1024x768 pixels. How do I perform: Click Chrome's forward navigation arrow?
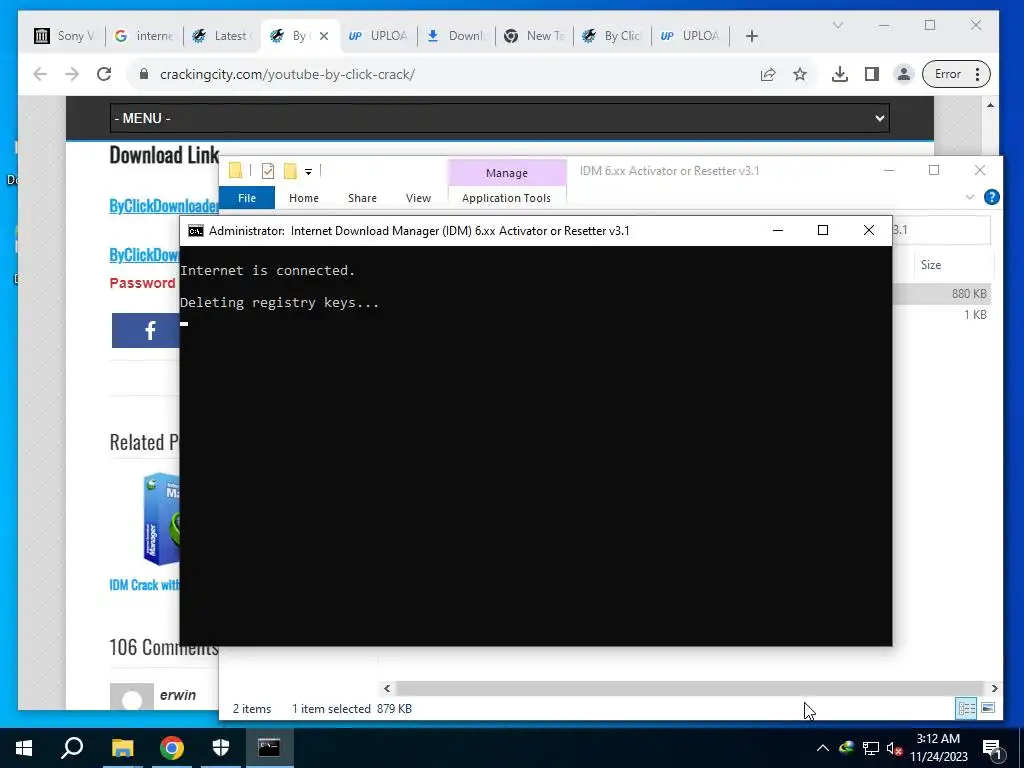(x=72, y=74)
